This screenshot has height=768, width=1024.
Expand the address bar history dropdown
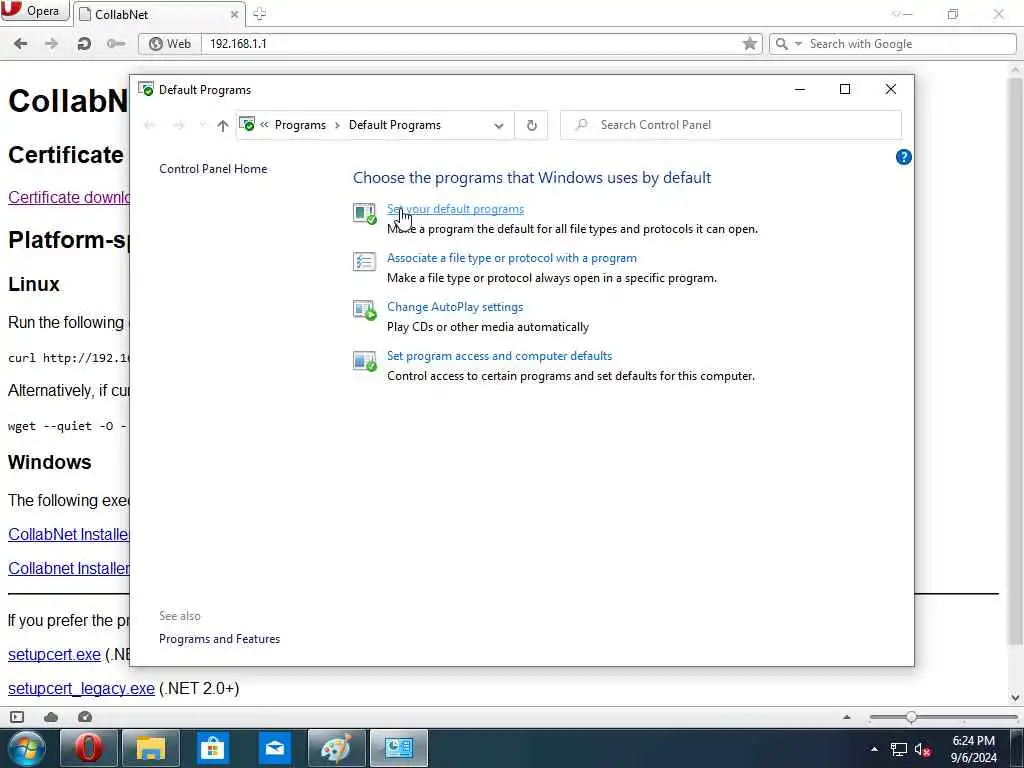click(x=499, y=125)
